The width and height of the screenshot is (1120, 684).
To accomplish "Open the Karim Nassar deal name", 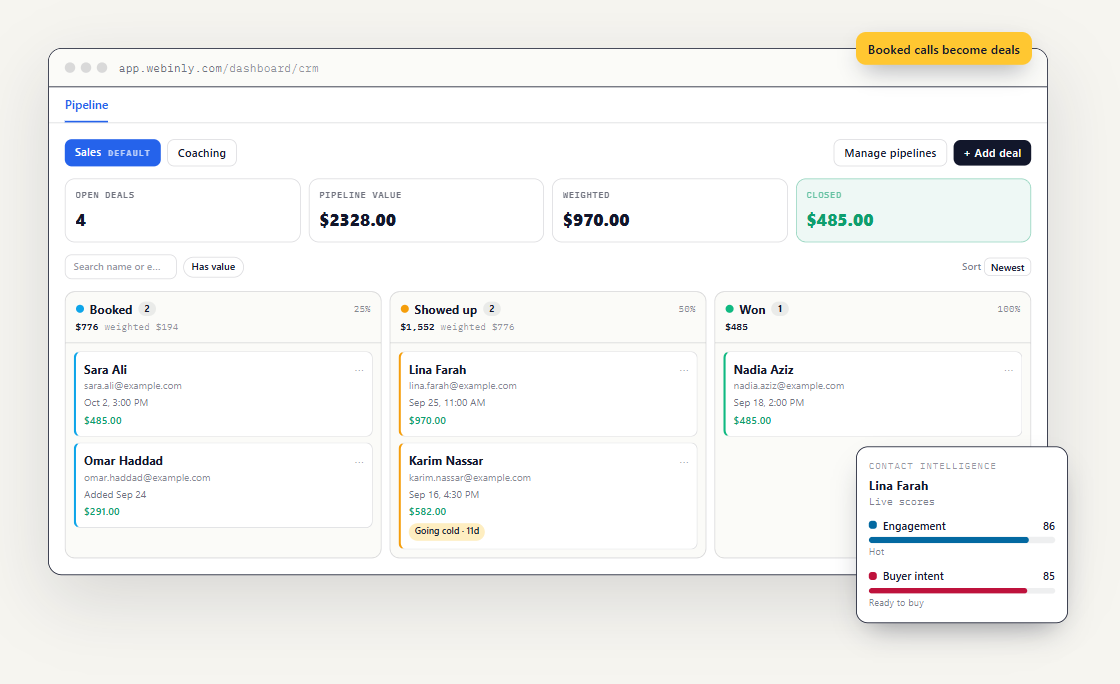I will click(446, 461).
